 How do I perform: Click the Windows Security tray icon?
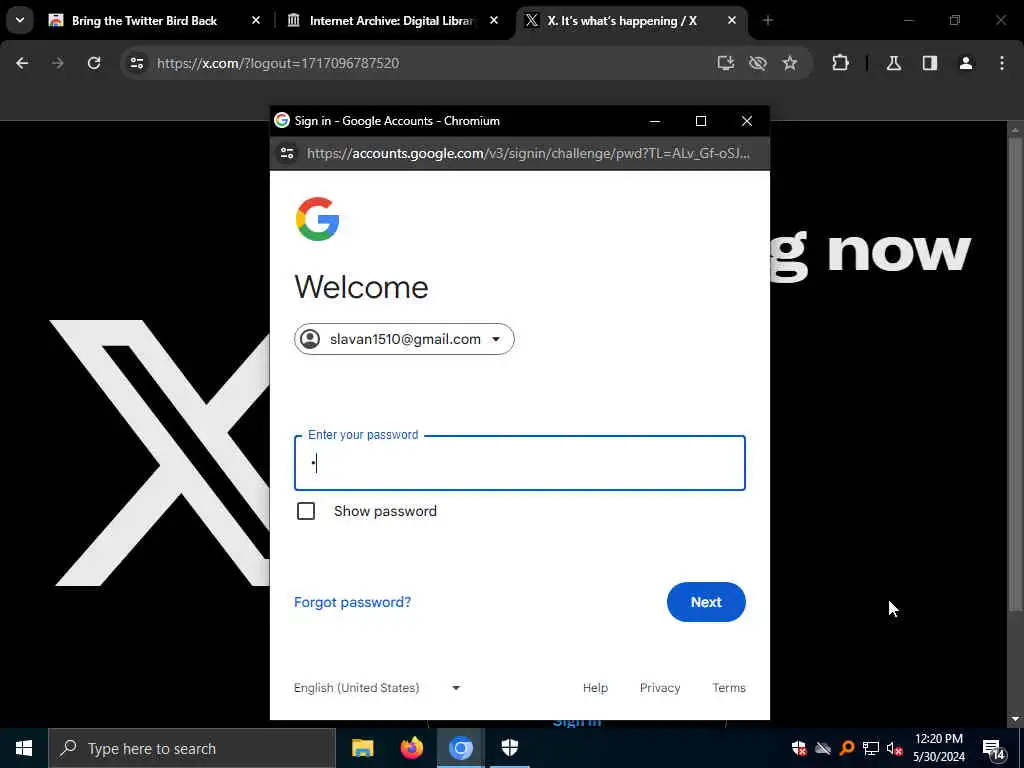(799, 748)
